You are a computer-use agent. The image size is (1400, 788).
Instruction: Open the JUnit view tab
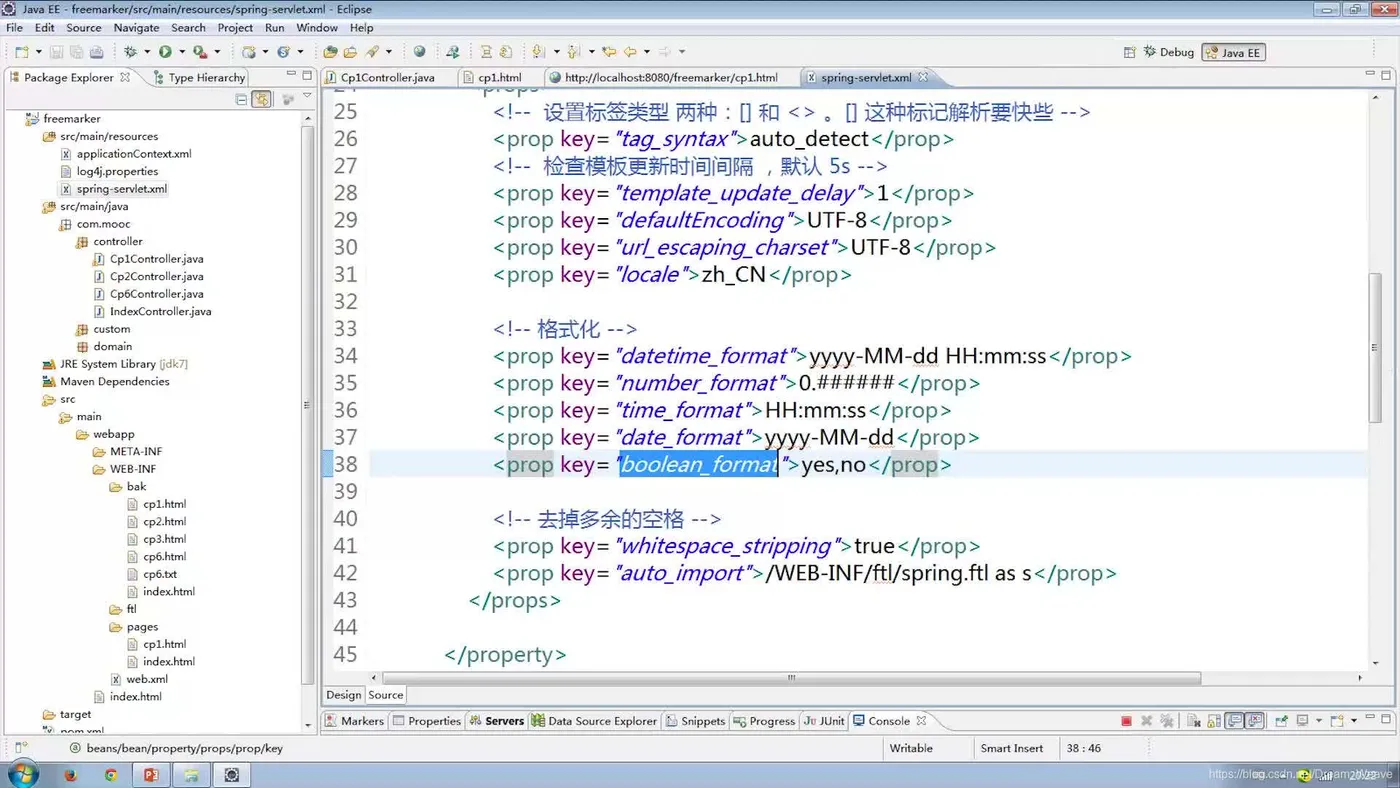[824, 720]
